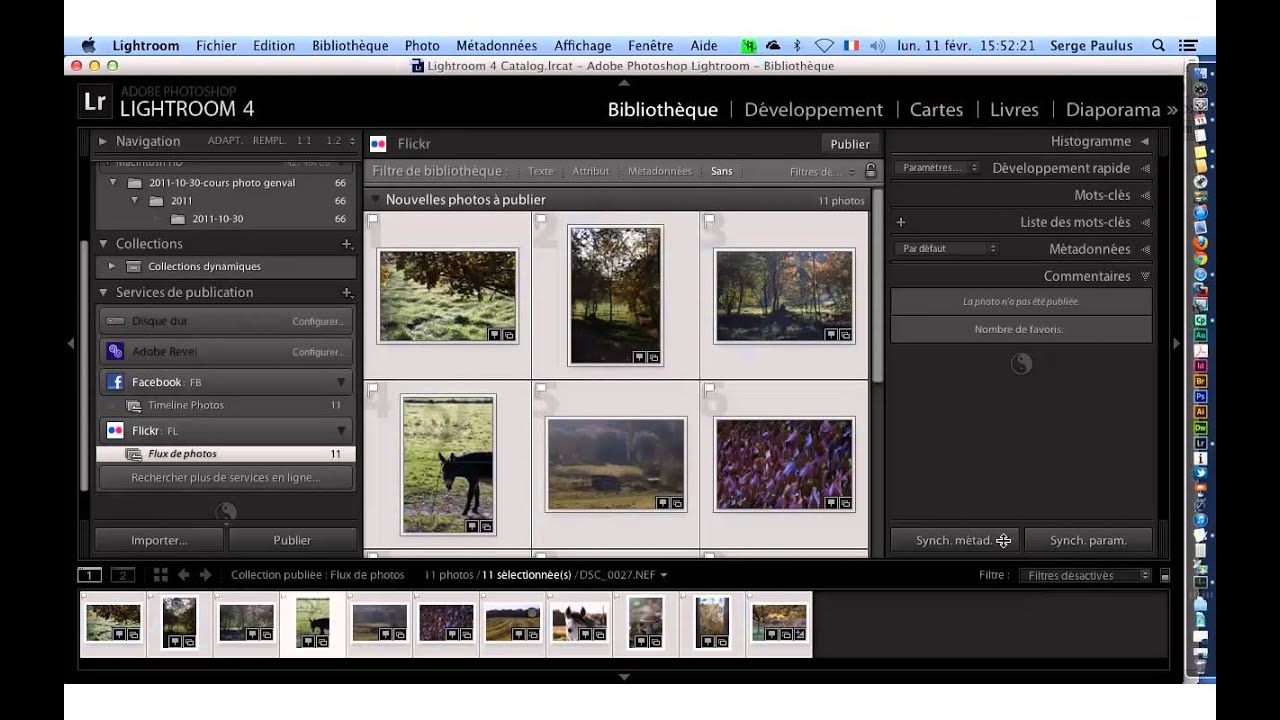Toggle the flag on the first grid photo
Viewport: 1280px width, 720px height.
tap(373, 219)
